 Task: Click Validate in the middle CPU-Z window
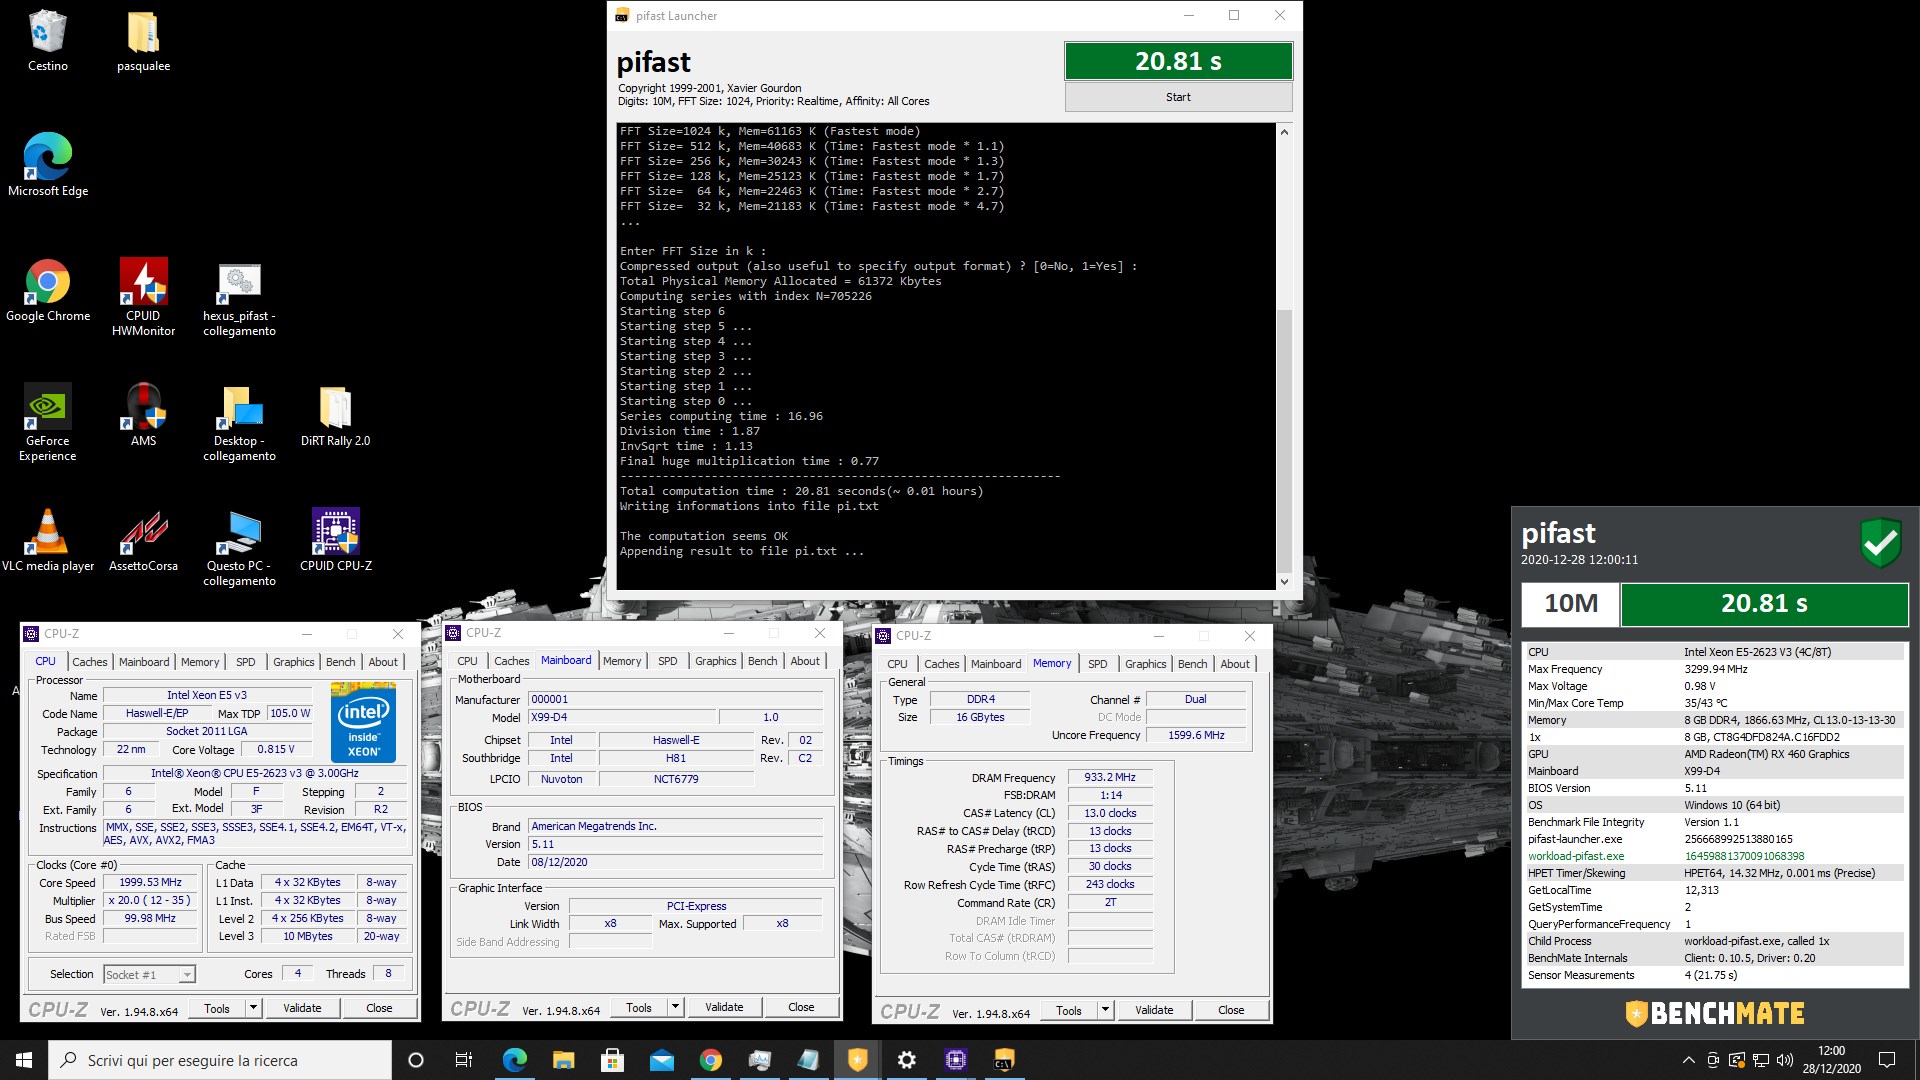pyautogui.click(x=724, y=1007)
